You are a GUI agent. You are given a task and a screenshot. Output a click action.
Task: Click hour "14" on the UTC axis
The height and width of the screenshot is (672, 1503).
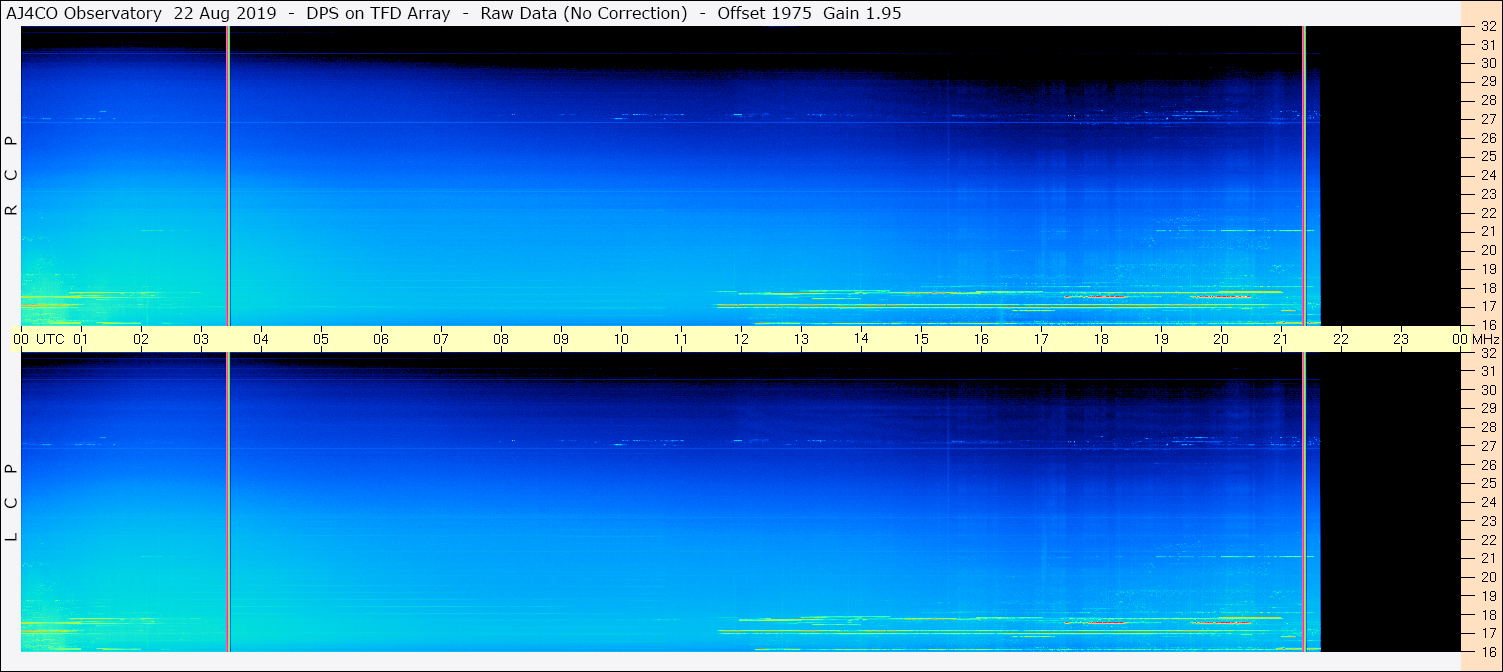861,338
